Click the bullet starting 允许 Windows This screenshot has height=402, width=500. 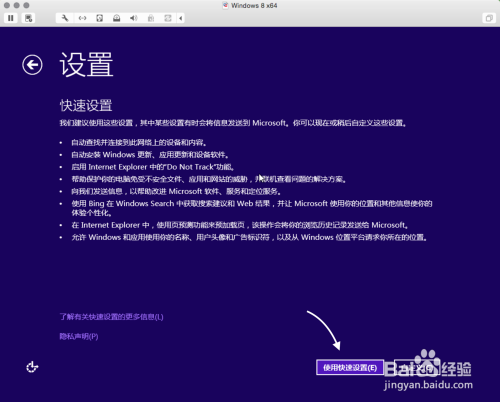(249, 237)
